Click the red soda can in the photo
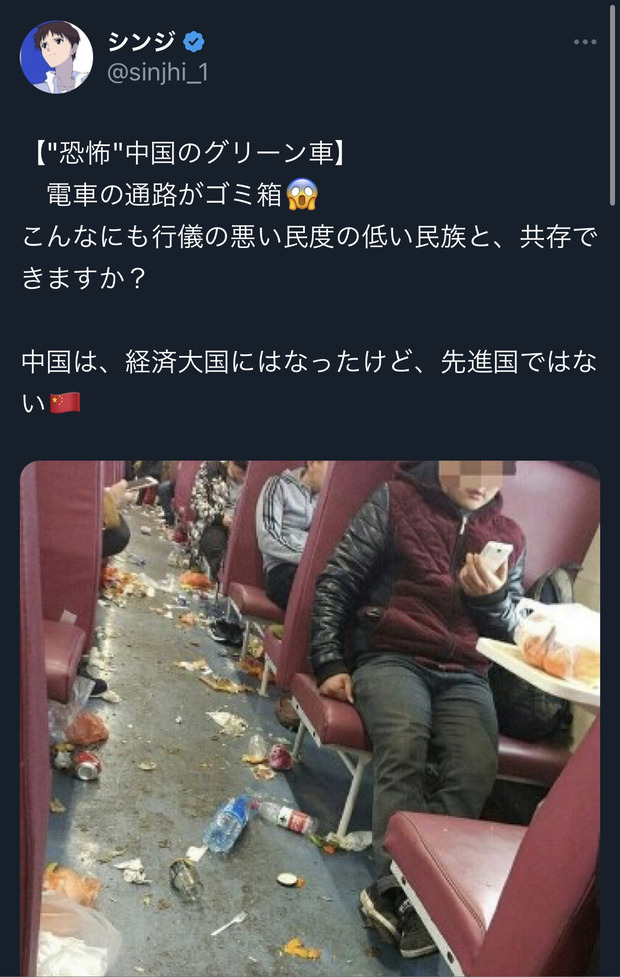Image resolution: width=620 pixels, height=977 pixels. click(x=87, y=765)
